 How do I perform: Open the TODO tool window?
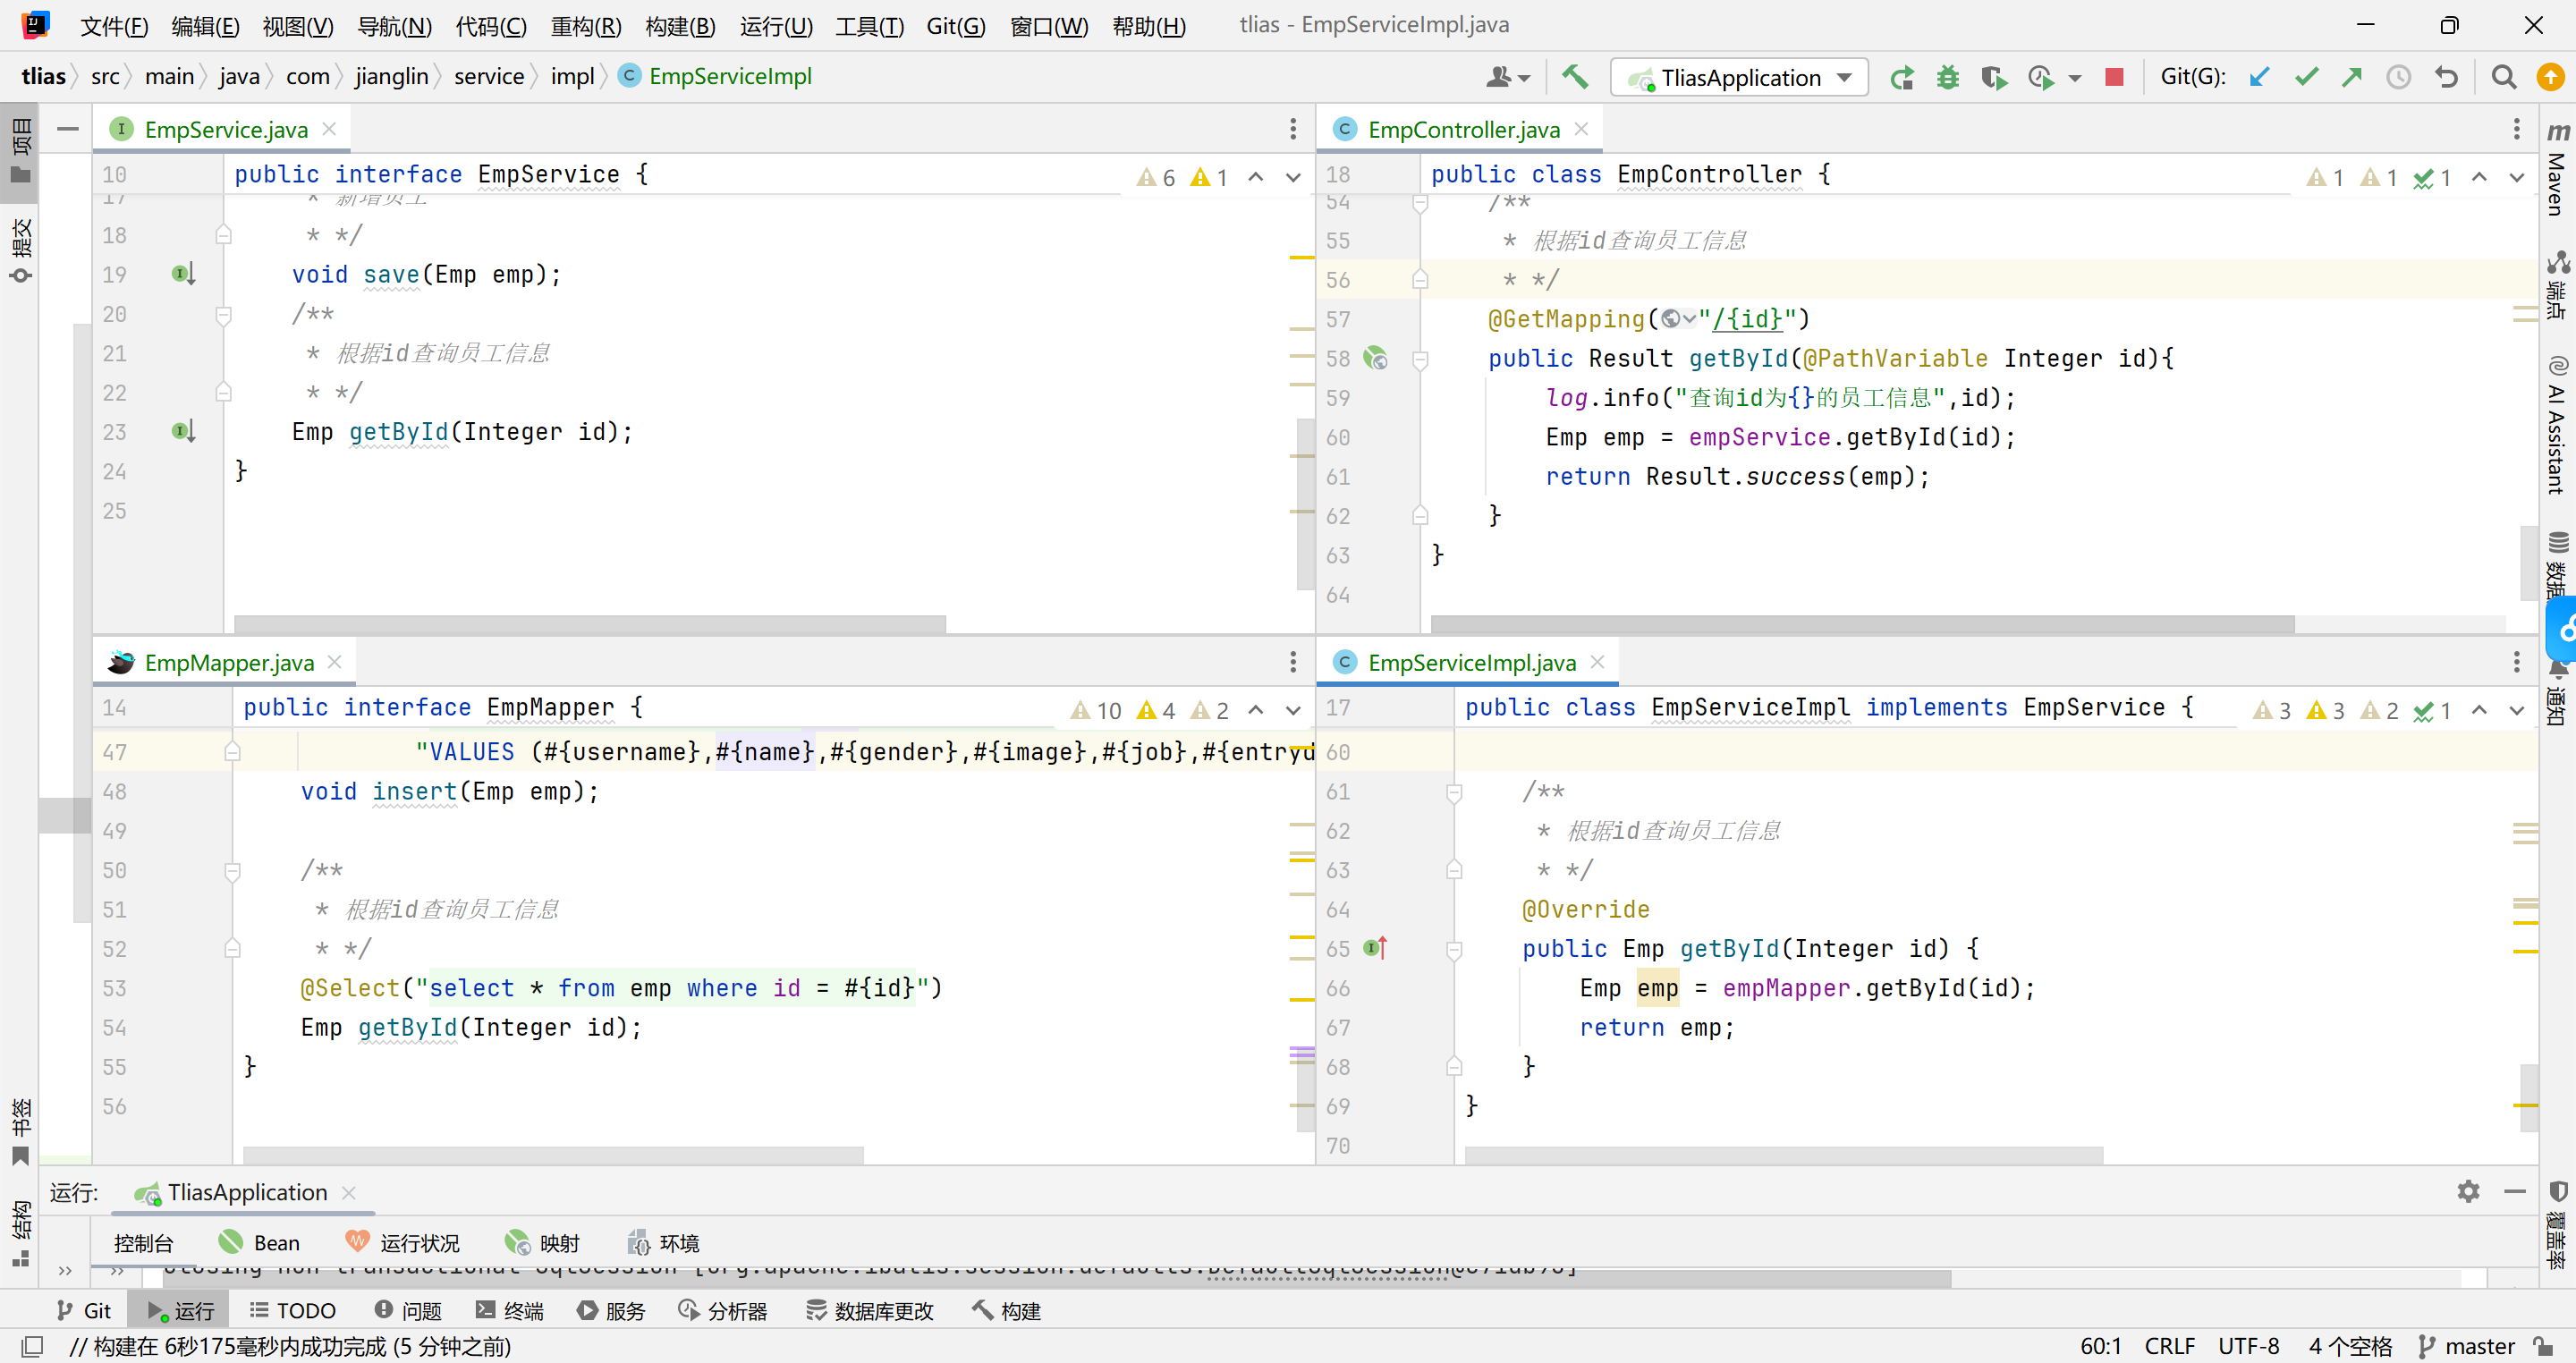pyautogui.click(x=292, y=1310)
